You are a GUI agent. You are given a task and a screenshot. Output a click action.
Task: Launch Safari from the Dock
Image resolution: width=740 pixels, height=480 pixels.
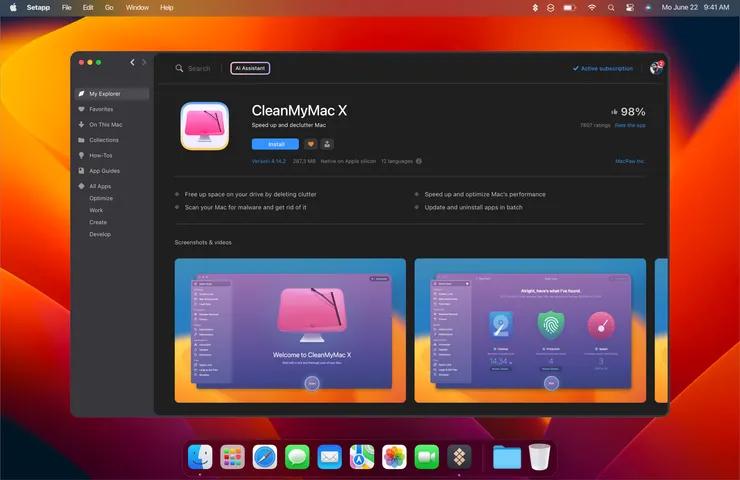(x=265, y=457)
